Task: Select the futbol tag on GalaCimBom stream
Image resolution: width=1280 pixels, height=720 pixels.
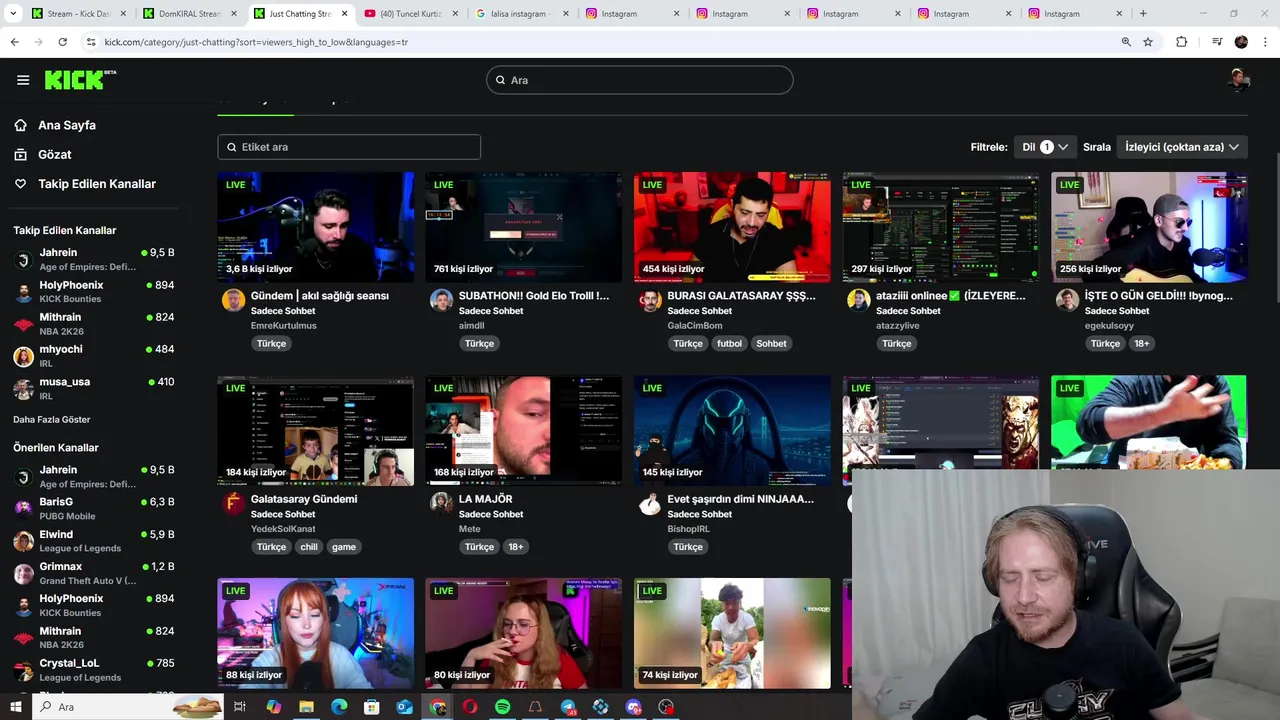Action: pyautogui.click(x=730, y=343)
